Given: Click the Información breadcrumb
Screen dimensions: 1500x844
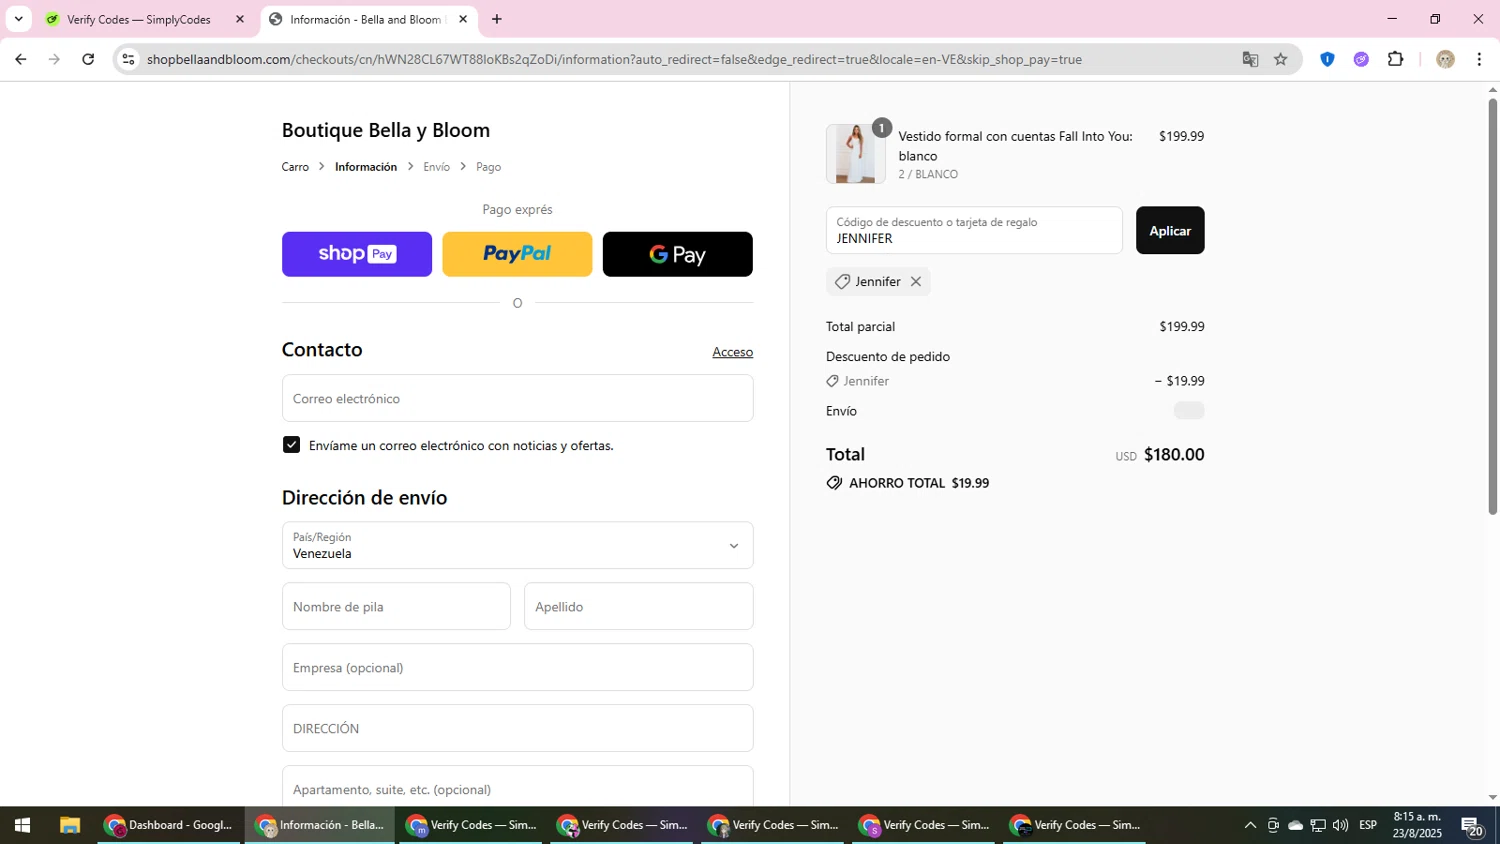Looking at the screenshot, I should pyautogui.click(x=366, y=167).
